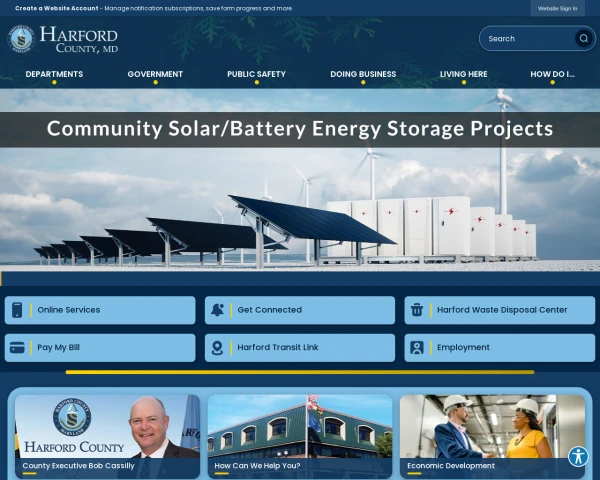Image resolution: width=600 pixels, height=480 pixels.
Task: Click the Website Sign In button
Action: [x=558, y=8]
